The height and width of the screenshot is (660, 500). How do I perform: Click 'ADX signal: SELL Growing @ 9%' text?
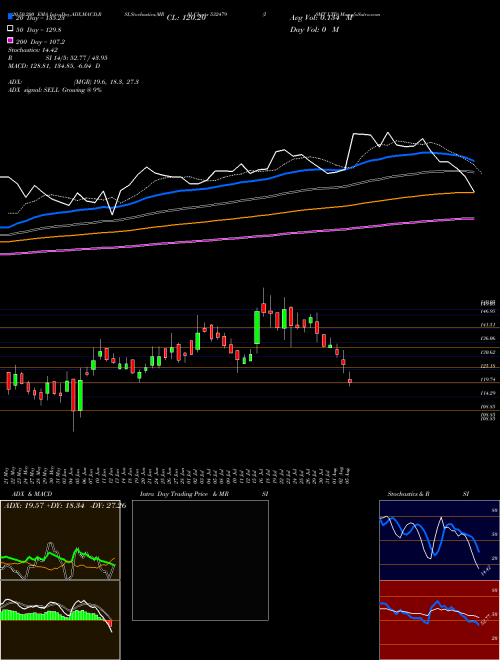pyautogui.click(x=55, y=90)
